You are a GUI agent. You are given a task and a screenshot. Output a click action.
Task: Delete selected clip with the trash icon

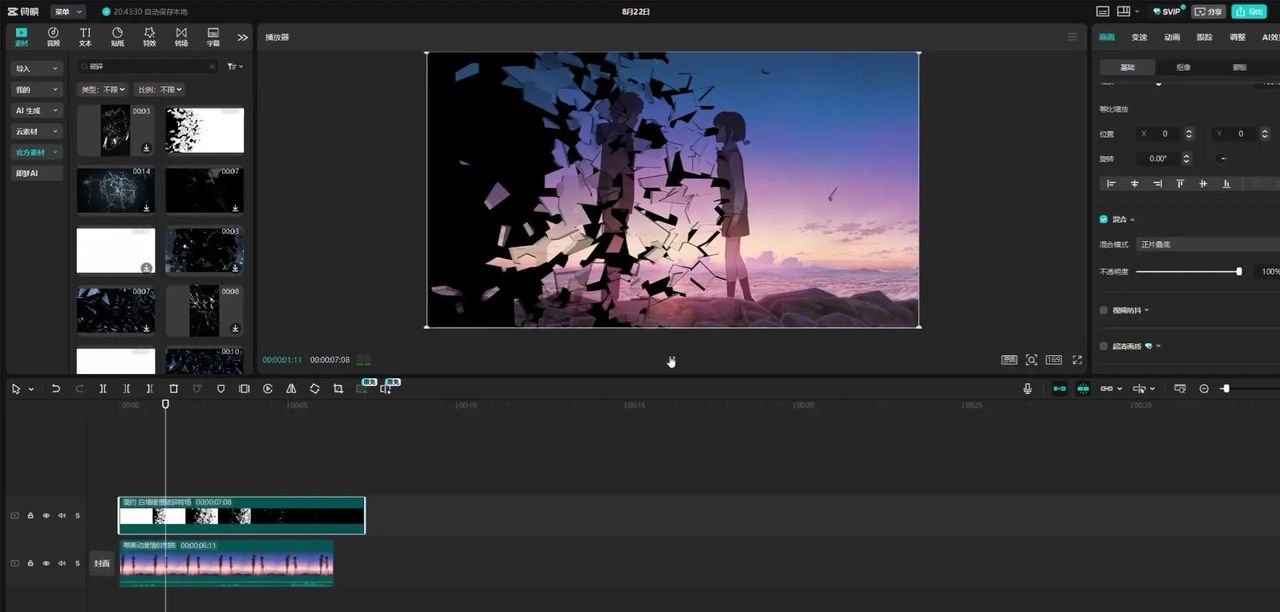[x=173, y=388]
